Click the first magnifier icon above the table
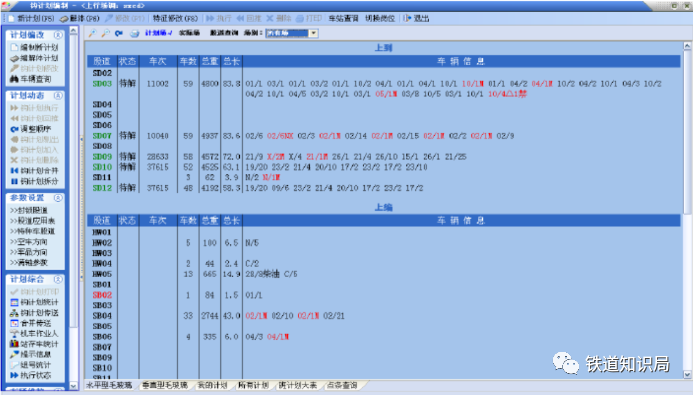This screenshot has height=395, width=693. pyautogui.click(x=92, y=33)
